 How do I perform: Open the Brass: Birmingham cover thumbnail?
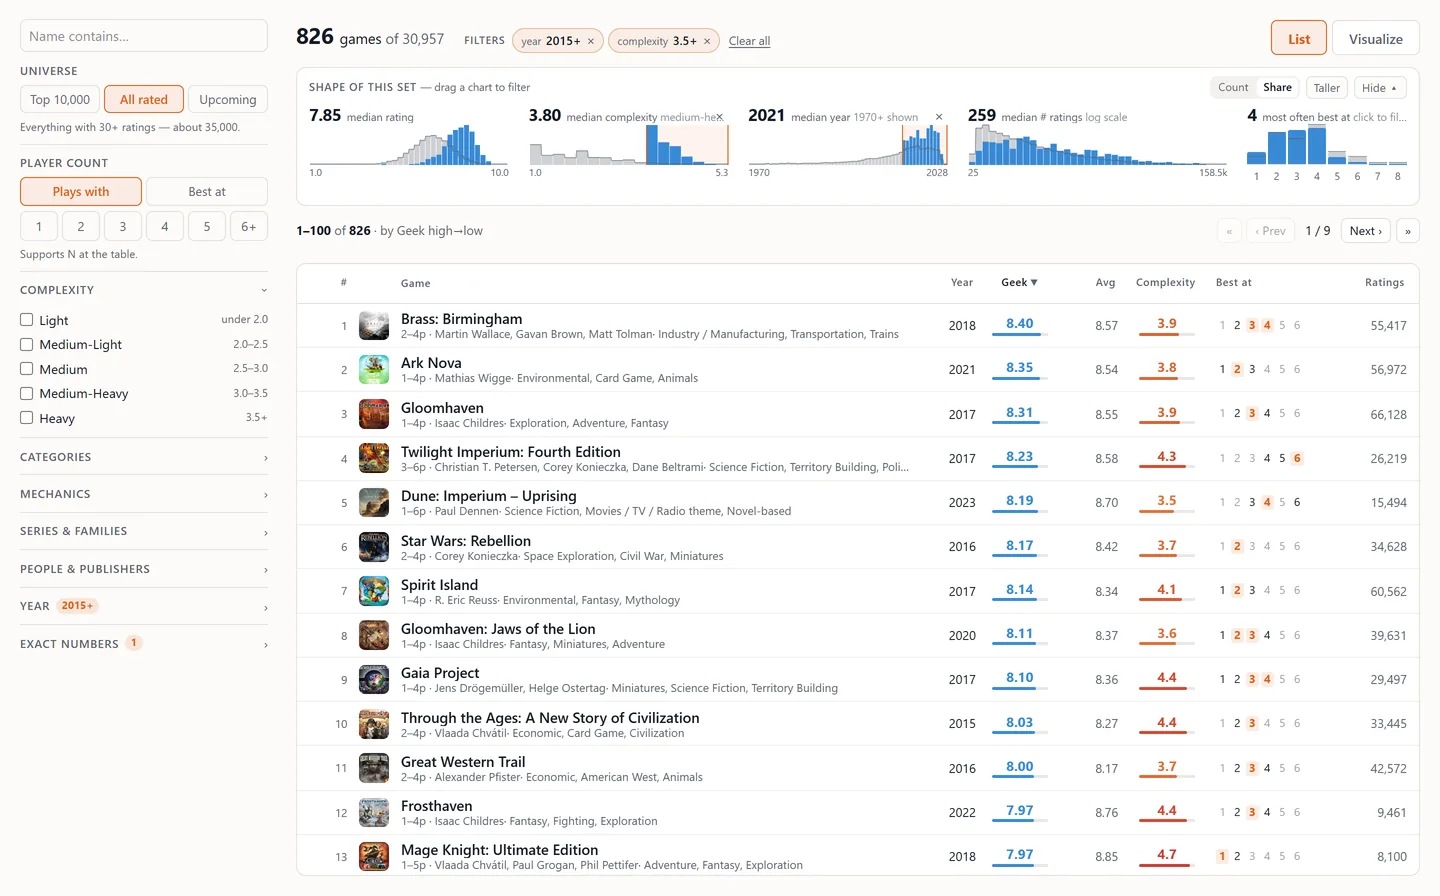point(374,325)
